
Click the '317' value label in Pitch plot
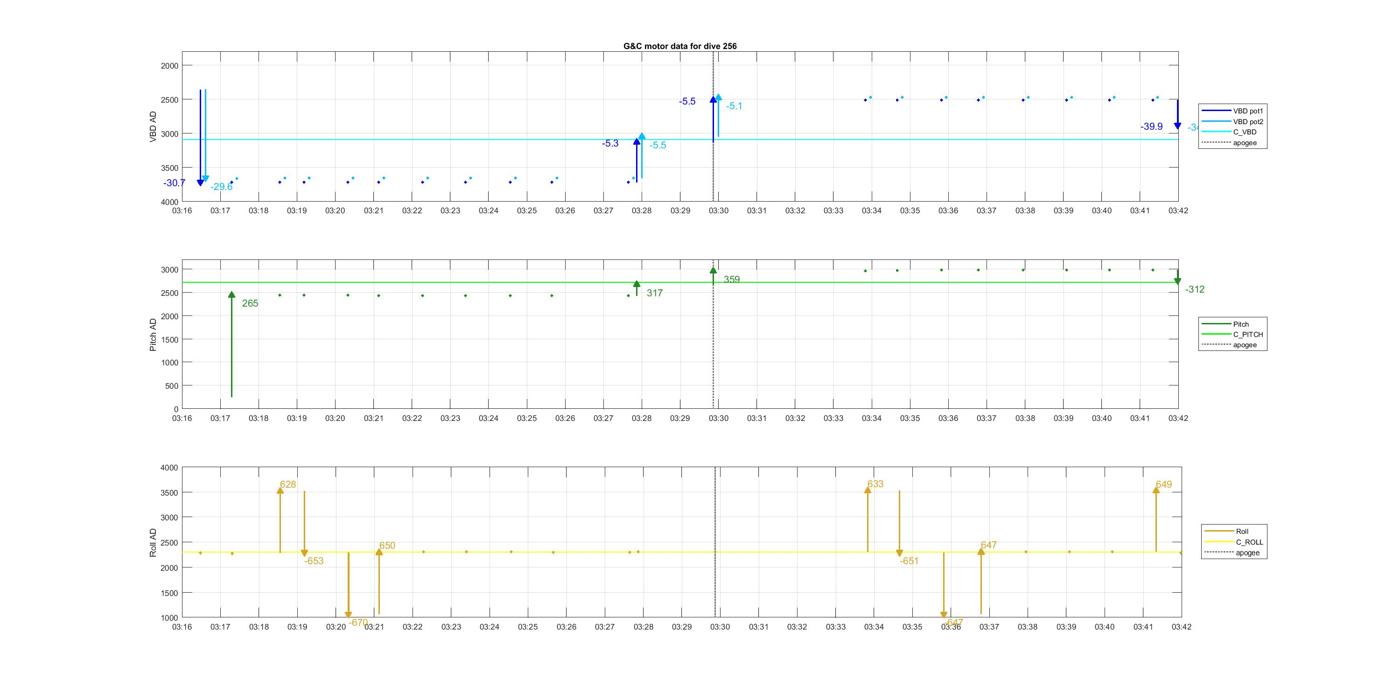pos(655,293)
